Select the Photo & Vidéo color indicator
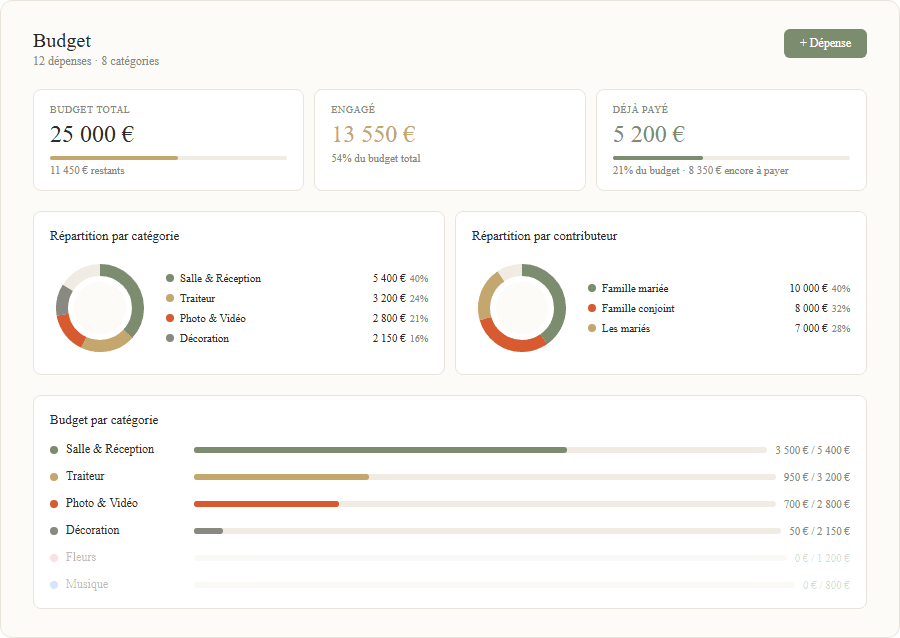900x638 pixels. [x=170, y=318]
